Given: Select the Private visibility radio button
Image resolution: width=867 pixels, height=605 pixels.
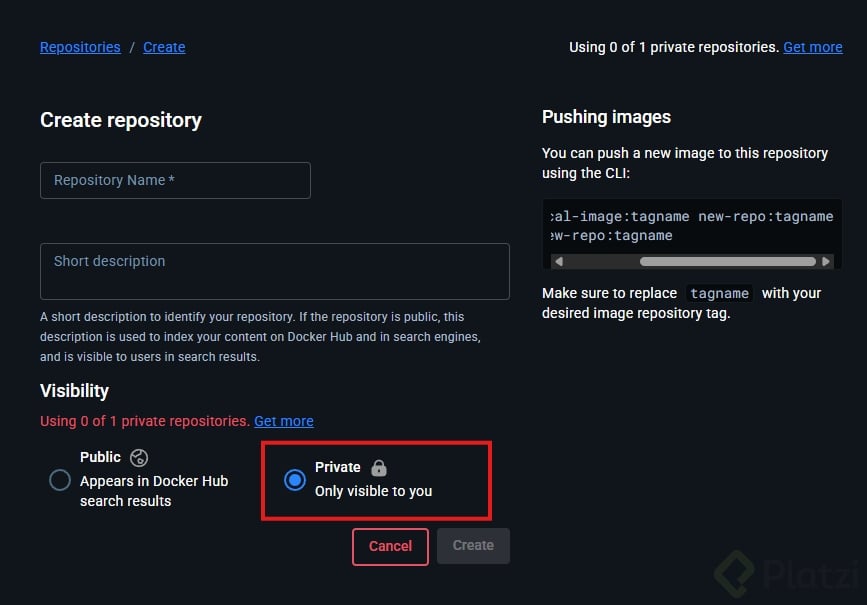Looking at the screenshot, I should 294,480.
